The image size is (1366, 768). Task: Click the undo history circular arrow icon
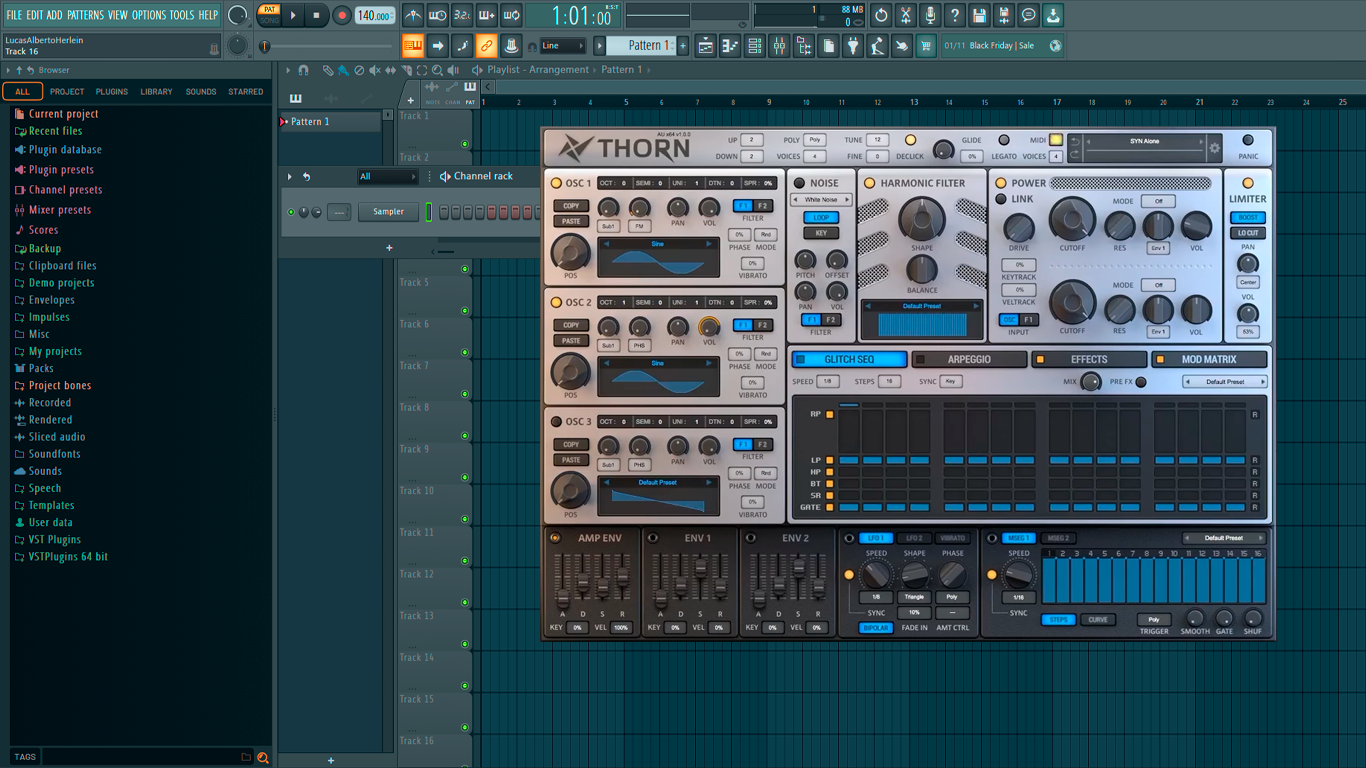click(881, 15)
